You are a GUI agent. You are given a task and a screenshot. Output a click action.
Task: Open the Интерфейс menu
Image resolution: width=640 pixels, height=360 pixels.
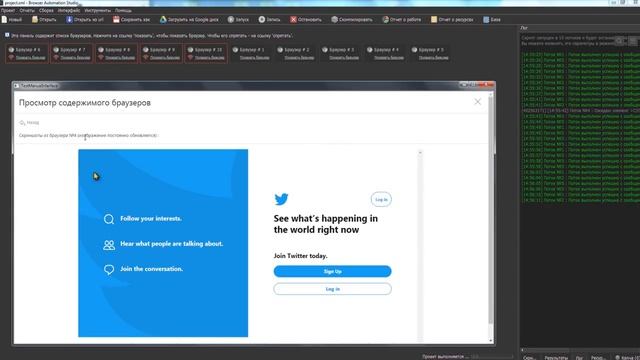pyautogui.click(x=69, y=10)
